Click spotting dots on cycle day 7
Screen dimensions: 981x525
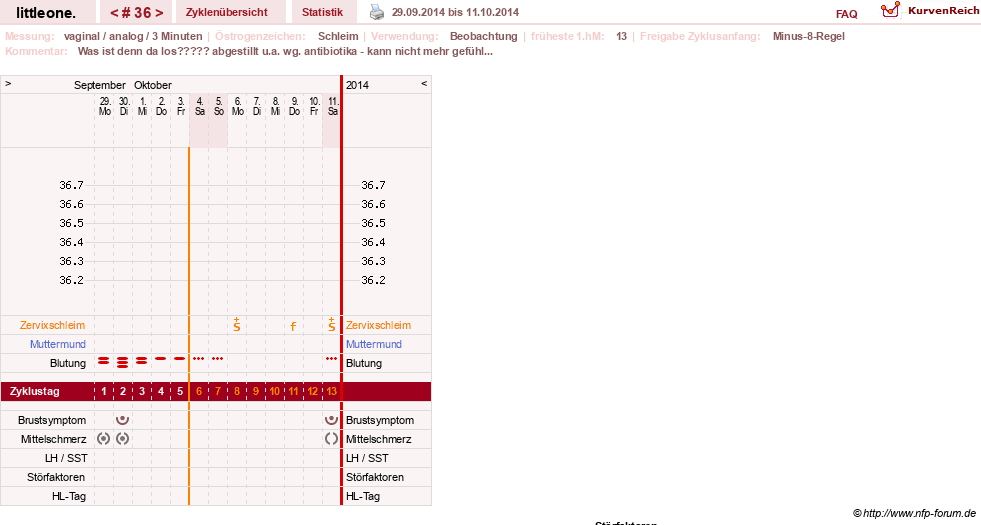tap(218, 359)
